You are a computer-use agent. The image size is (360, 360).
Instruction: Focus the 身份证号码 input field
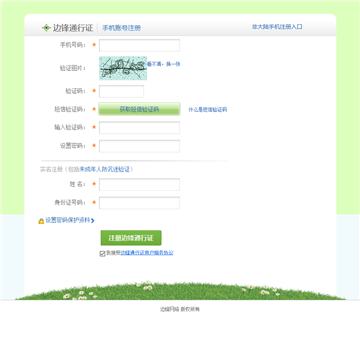(x=139, y=203)
